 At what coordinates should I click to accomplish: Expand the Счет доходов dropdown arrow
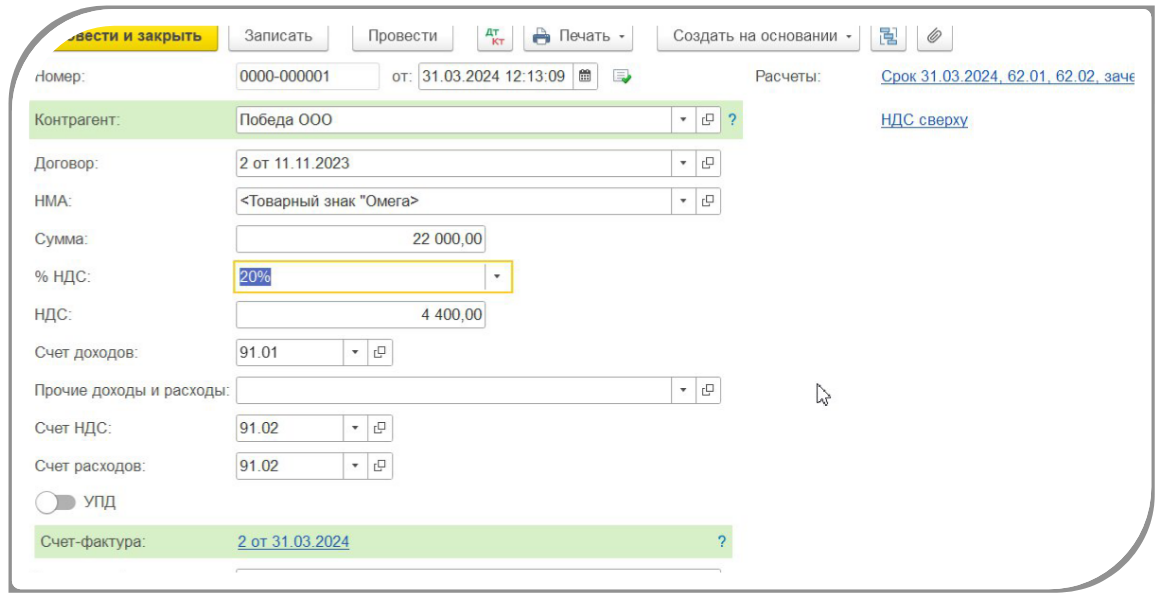[x=354, y=353]
